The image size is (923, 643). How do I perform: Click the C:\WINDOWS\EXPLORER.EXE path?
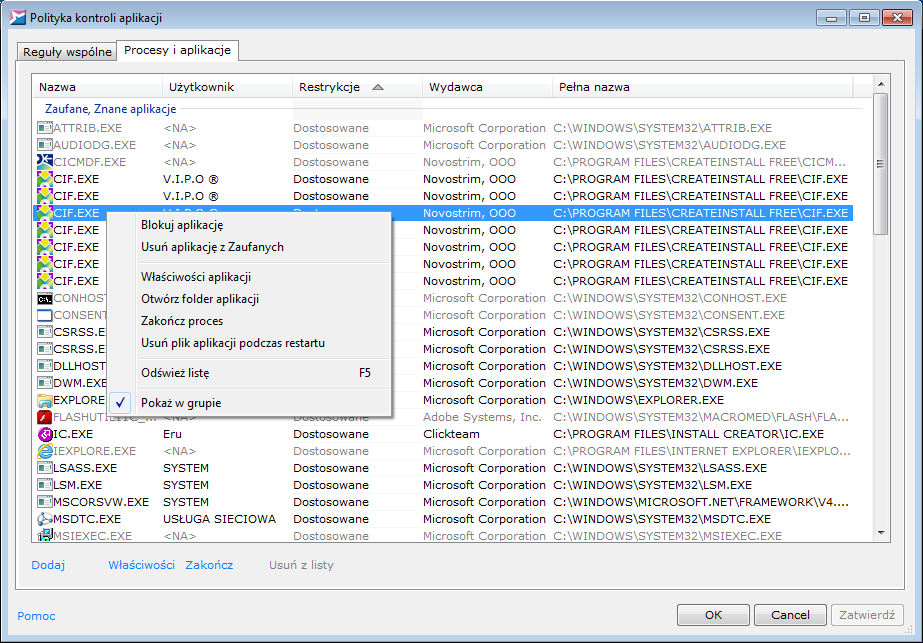point(639,400)
